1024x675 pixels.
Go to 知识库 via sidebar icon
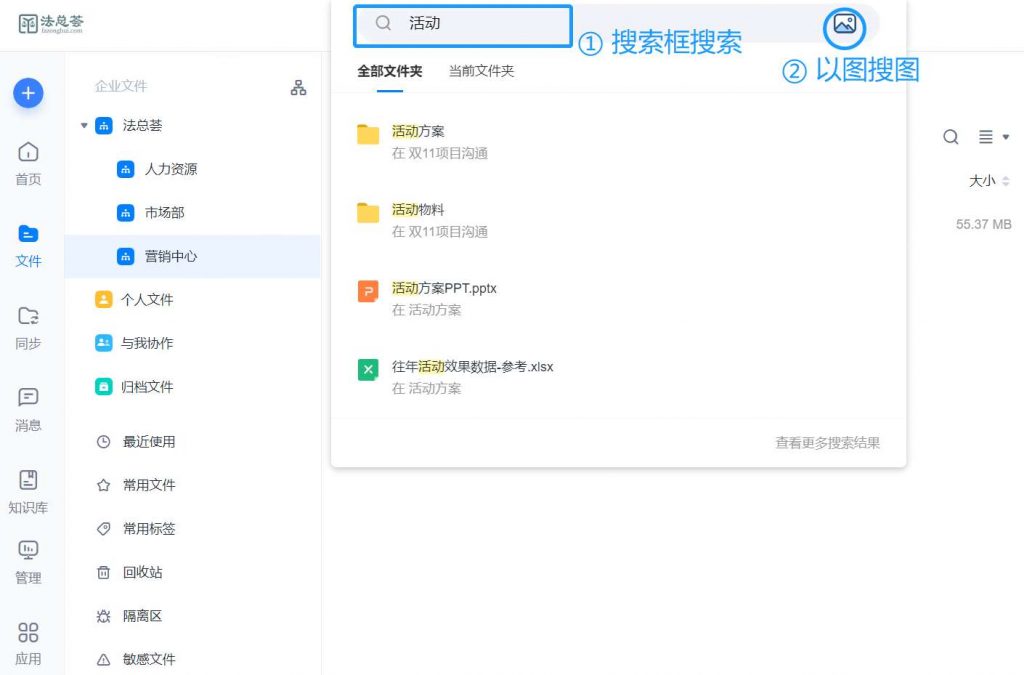point(28,492)
